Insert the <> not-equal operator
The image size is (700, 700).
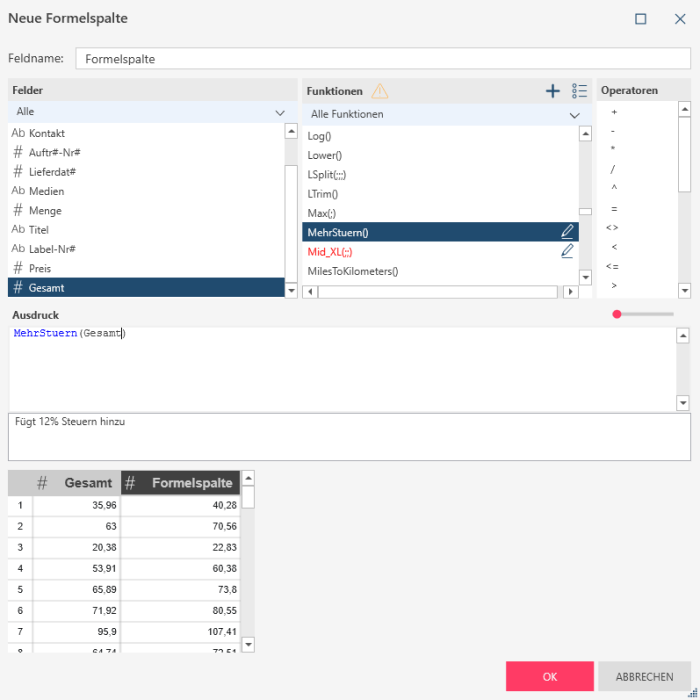click(613, 228)
